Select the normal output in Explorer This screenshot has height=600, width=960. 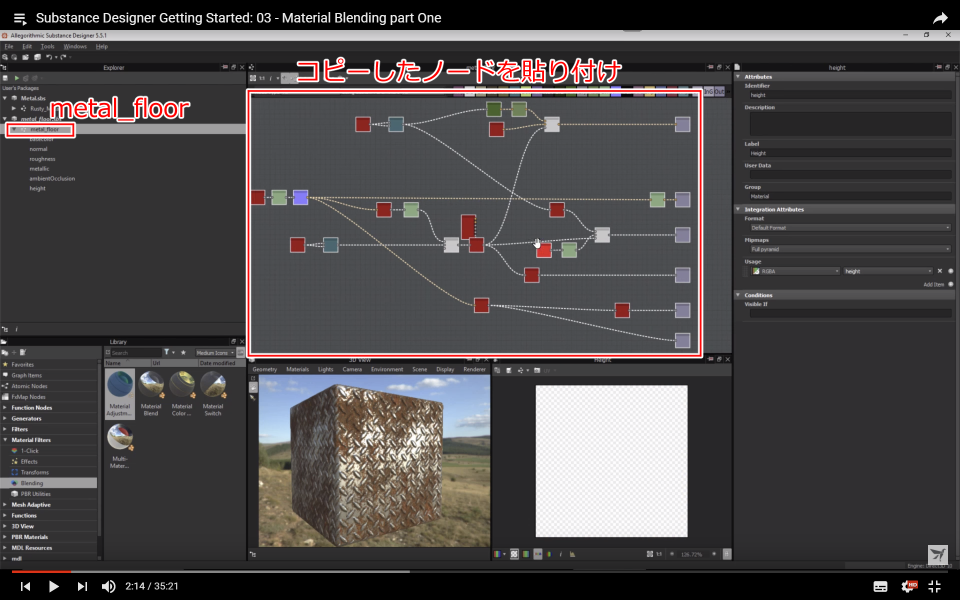(x=38, y=149)
